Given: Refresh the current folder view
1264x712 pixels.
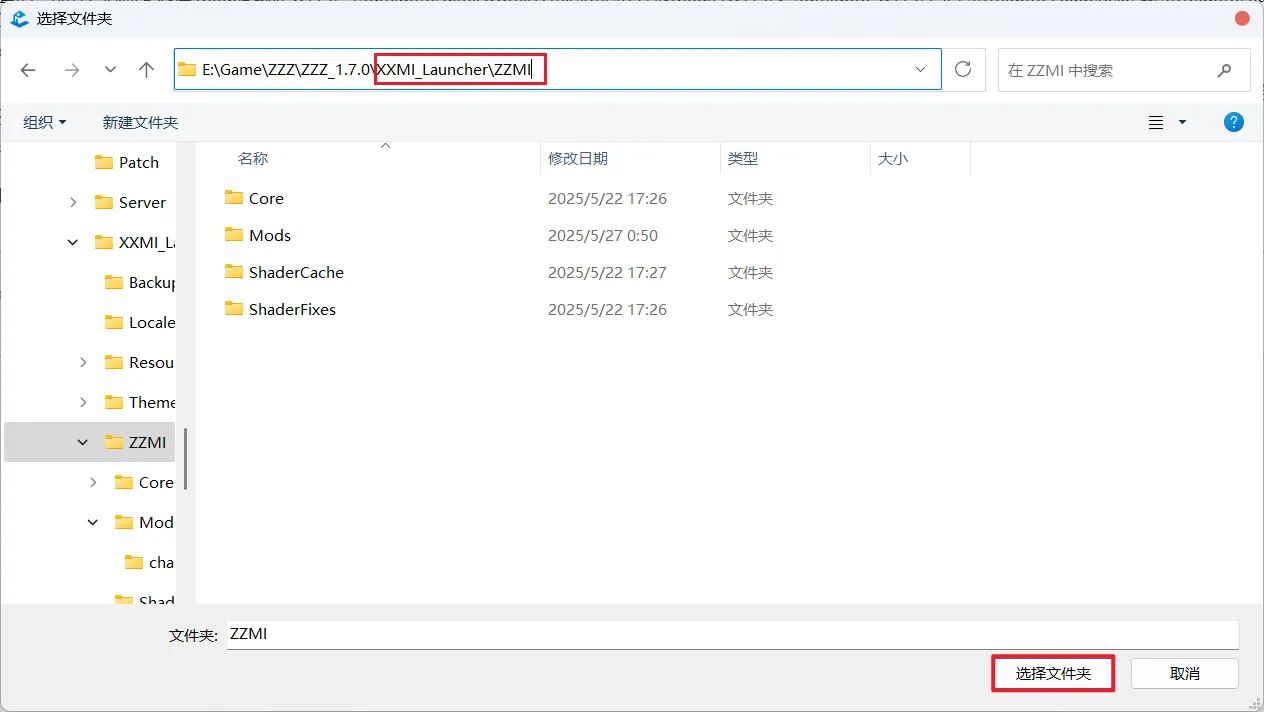Looking at the screenshot, I should point(963,69).
